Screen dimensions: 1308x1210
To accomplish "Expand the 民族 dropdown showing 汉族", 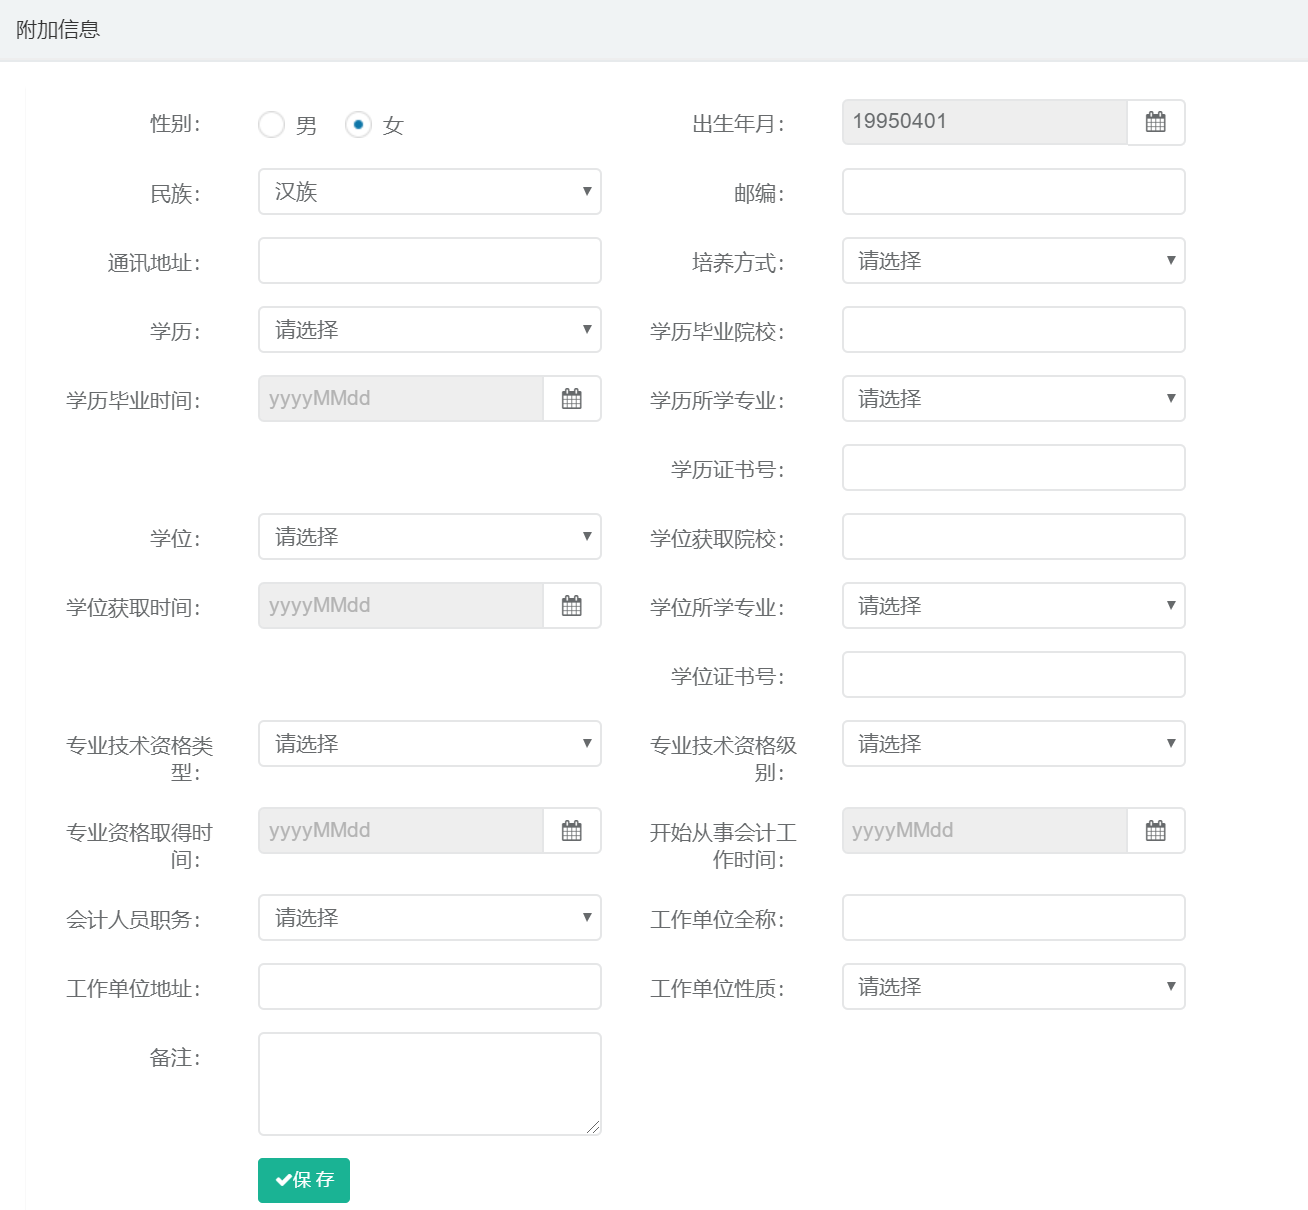I will coord(429,192).
